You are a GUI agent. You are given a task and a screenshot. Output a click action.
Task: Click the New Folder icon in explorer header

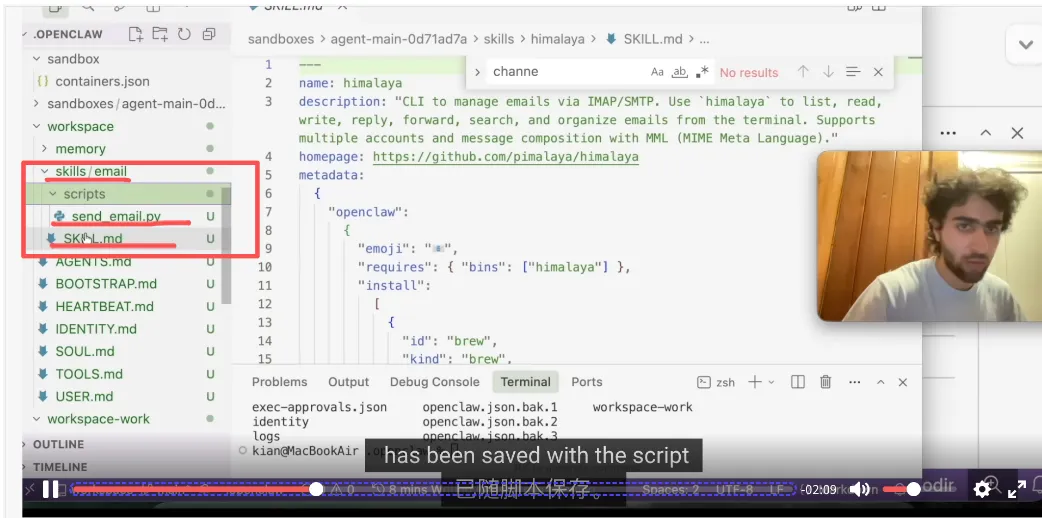159,35
